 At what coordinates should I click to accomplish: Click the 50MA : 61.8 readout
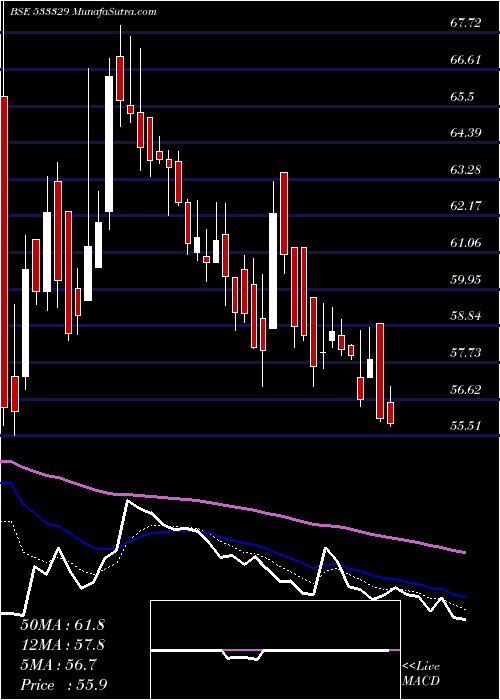click(62, 625)
